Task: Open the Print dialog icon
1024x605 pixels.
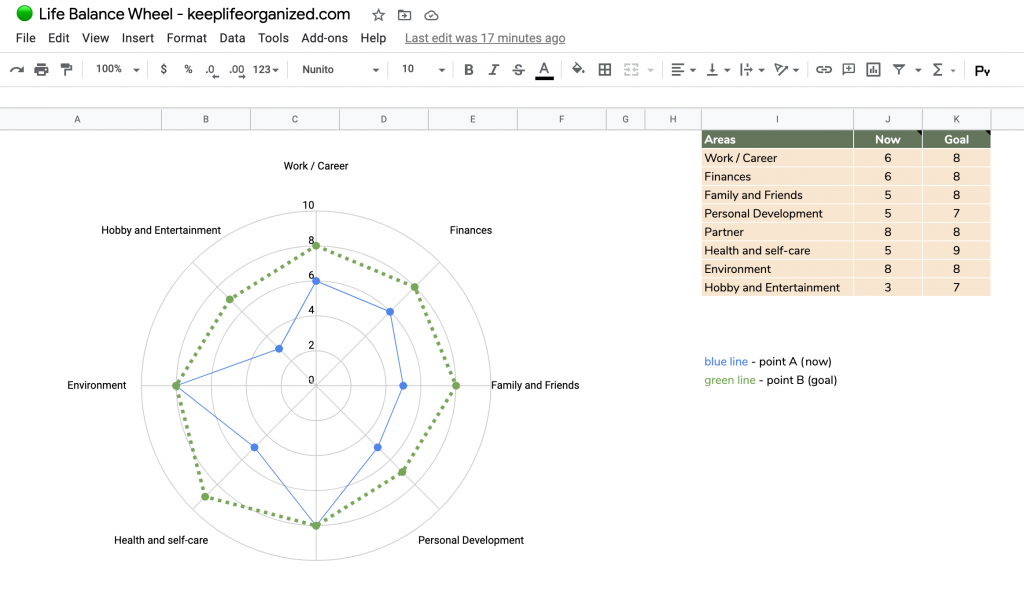Action: point(41,70)
